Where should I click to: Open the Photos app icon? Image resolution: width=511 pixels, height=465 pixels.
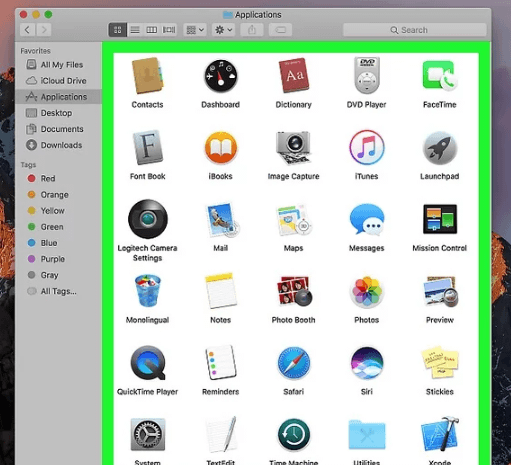point(367,291)
